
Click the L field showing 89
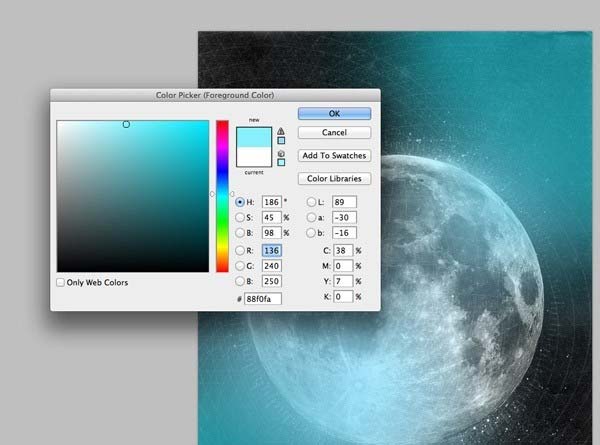tap(344, 202)
